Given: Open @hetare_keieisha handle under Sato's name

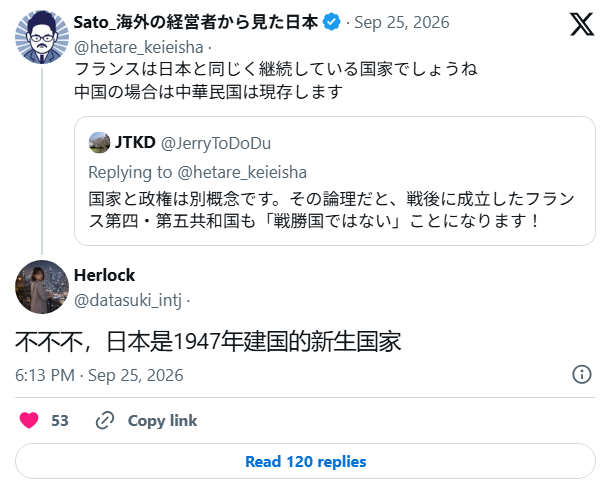Looking at the screenshot, I should pyautogui.click(x=138, y=47).
